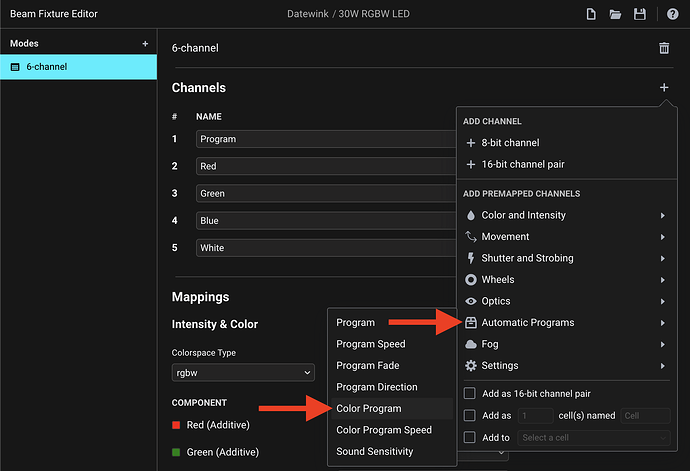
Task: Delete the 6-channel mode with trash icon
Action: click(x=664, y=48)
